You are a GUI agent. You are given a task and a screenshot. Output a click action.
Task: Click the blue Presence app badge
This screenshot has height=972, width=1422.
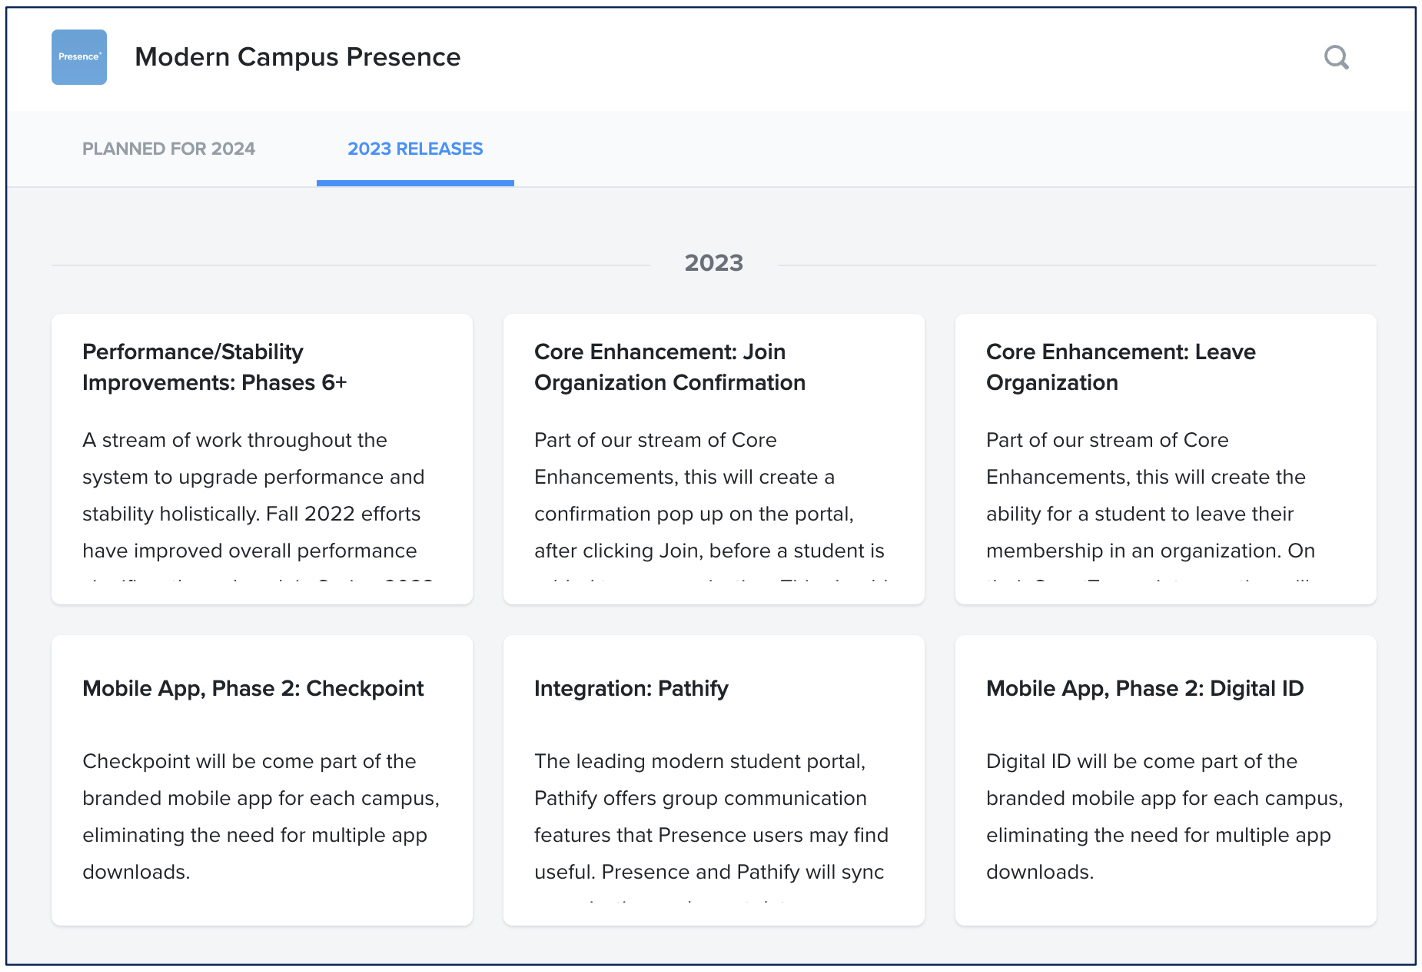click(x=78, y=57)
